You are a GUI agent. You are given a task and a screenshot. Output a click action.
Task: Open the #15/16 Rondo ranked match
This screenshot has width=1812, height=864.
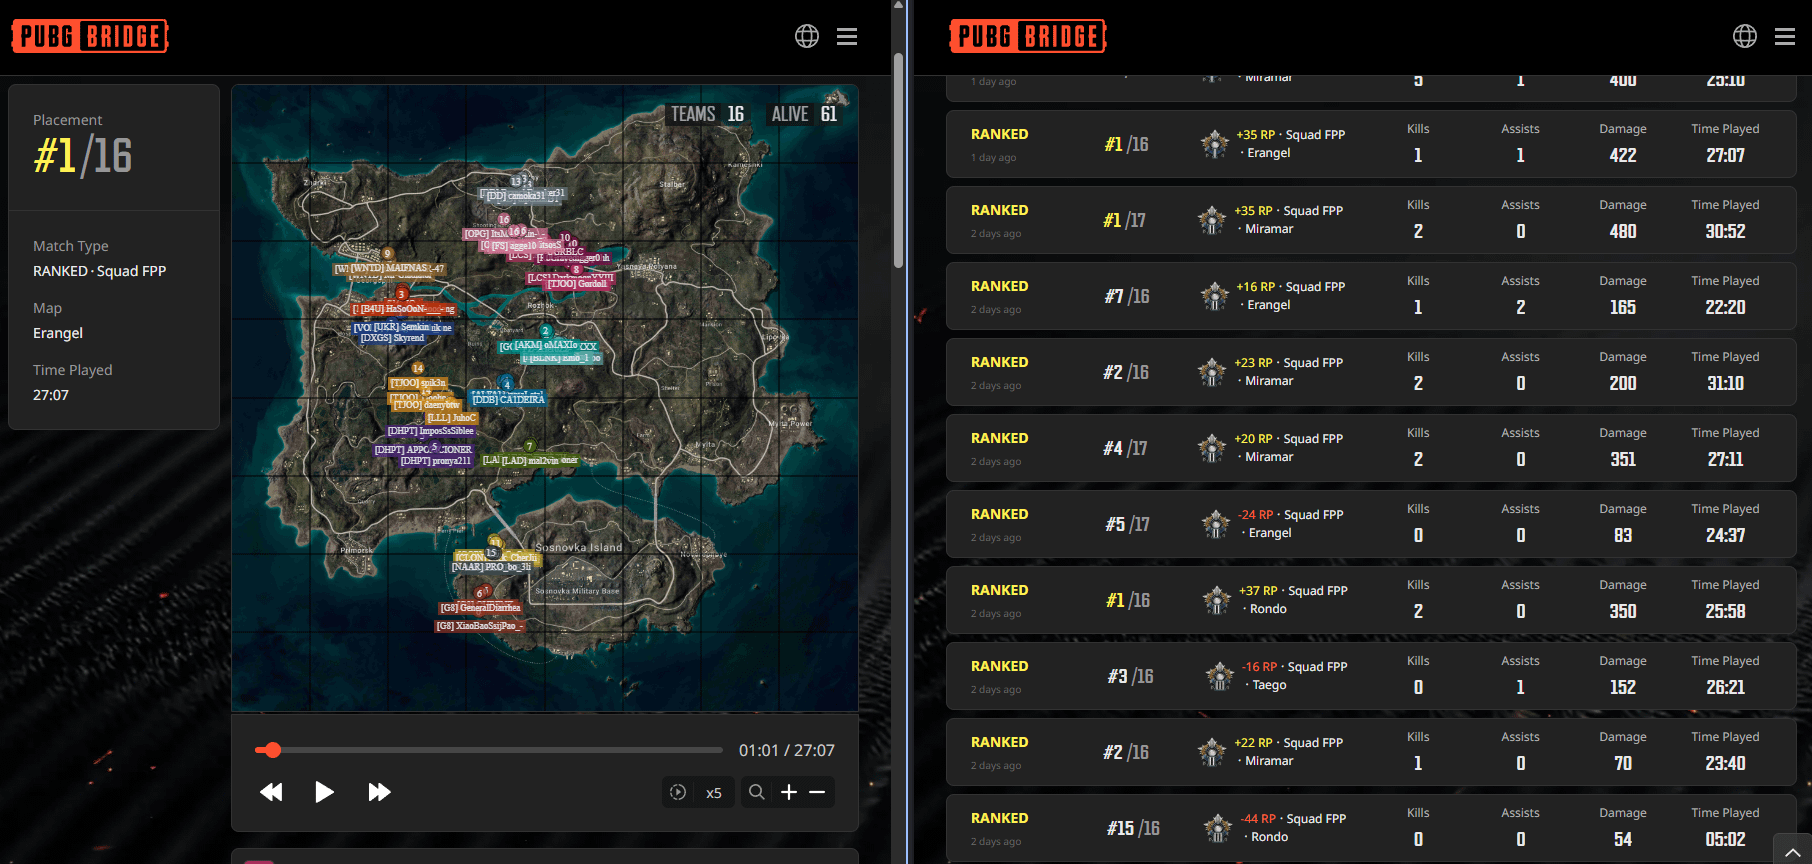(1370, 828)
